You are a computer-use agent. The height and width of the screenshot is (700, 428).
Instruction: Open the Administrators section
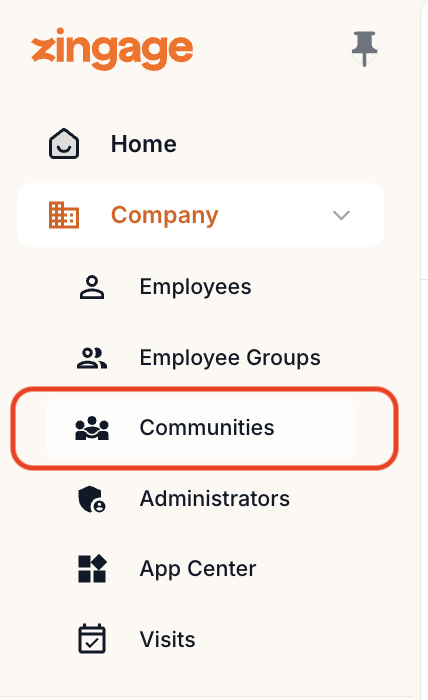point(215,499)
